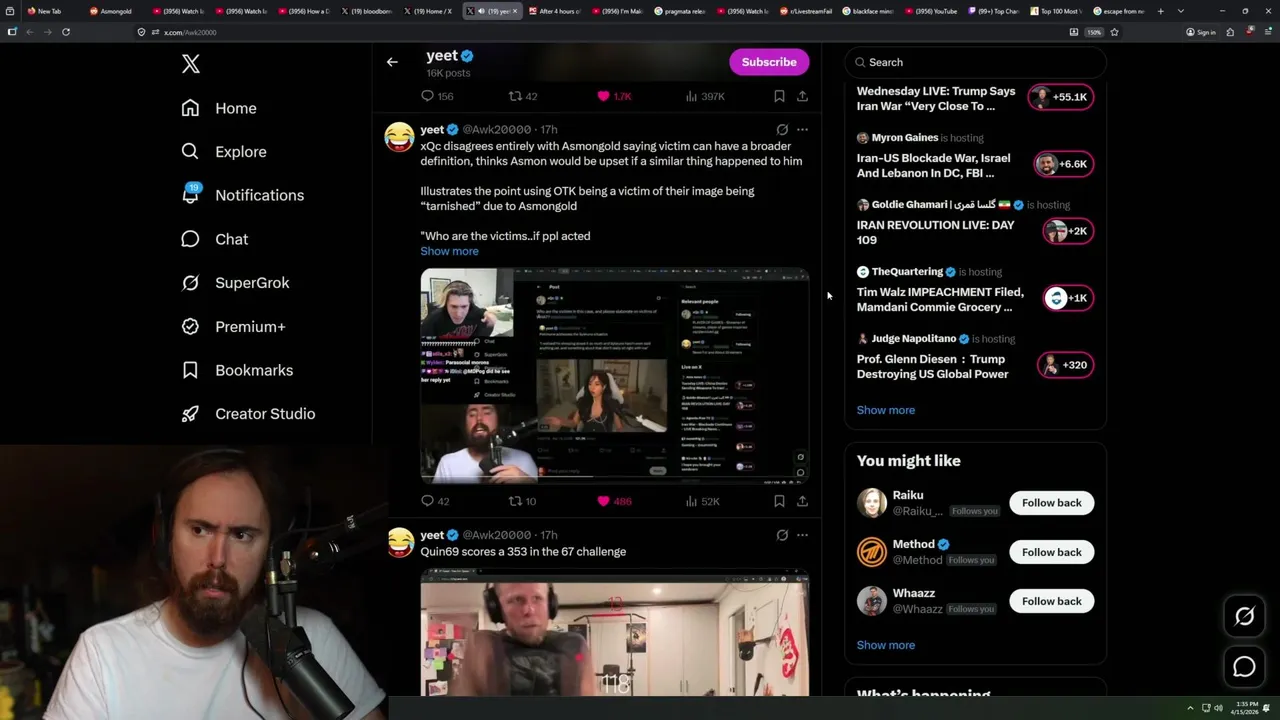Unlike the post with 486 likes
This screenshot has height=720, width=1280.
click(614, 501)
